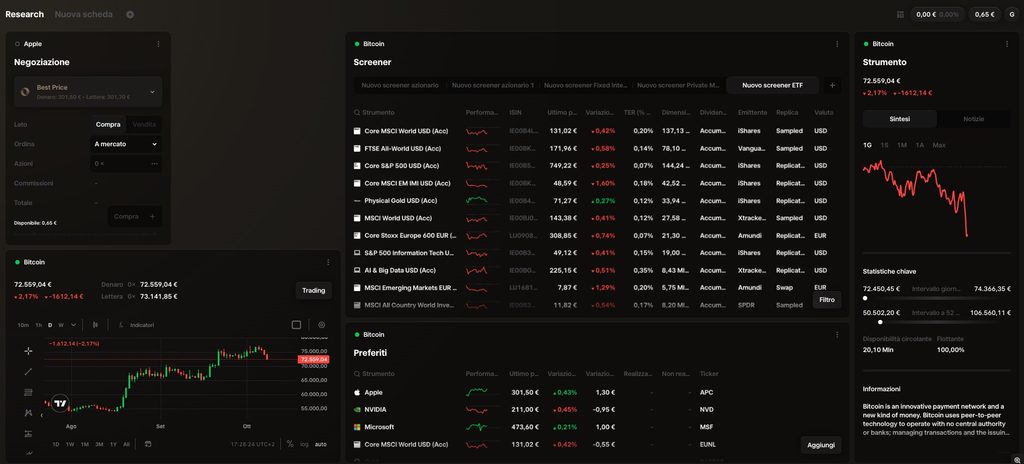This screenshot has width=1024, height=464.
Task: Select the Vendita side toggle
Action: [x=144, y=124]
